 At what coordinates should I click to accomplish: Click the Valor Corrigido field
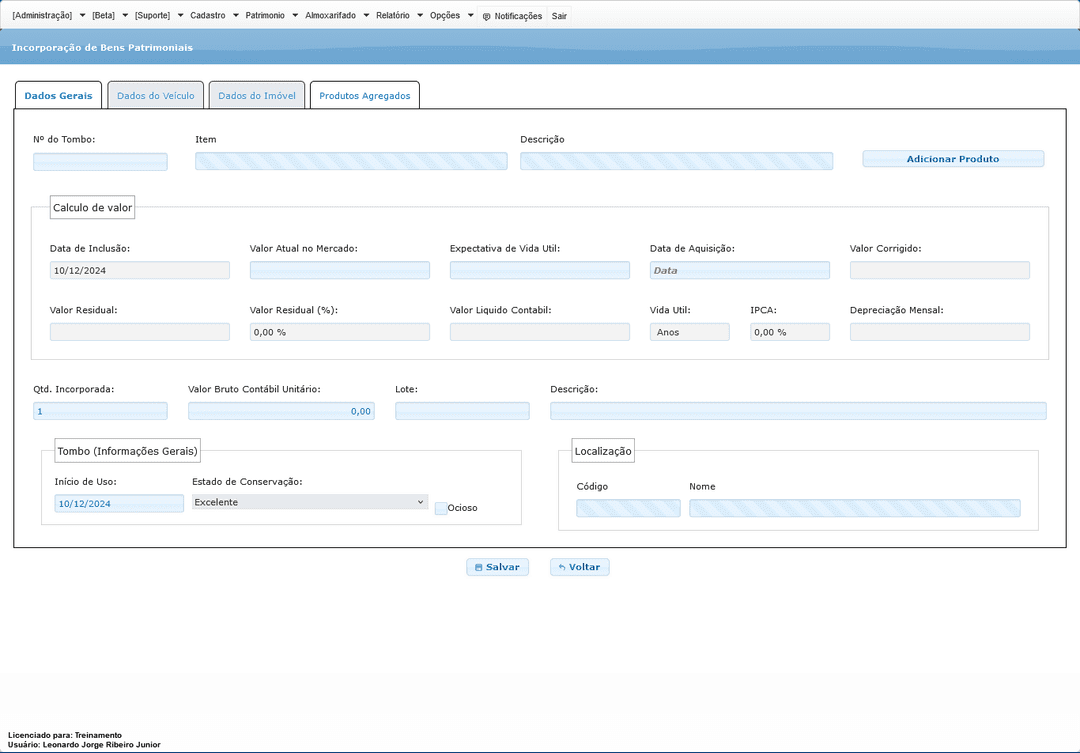pyautogui.click(x=939, y=270)
